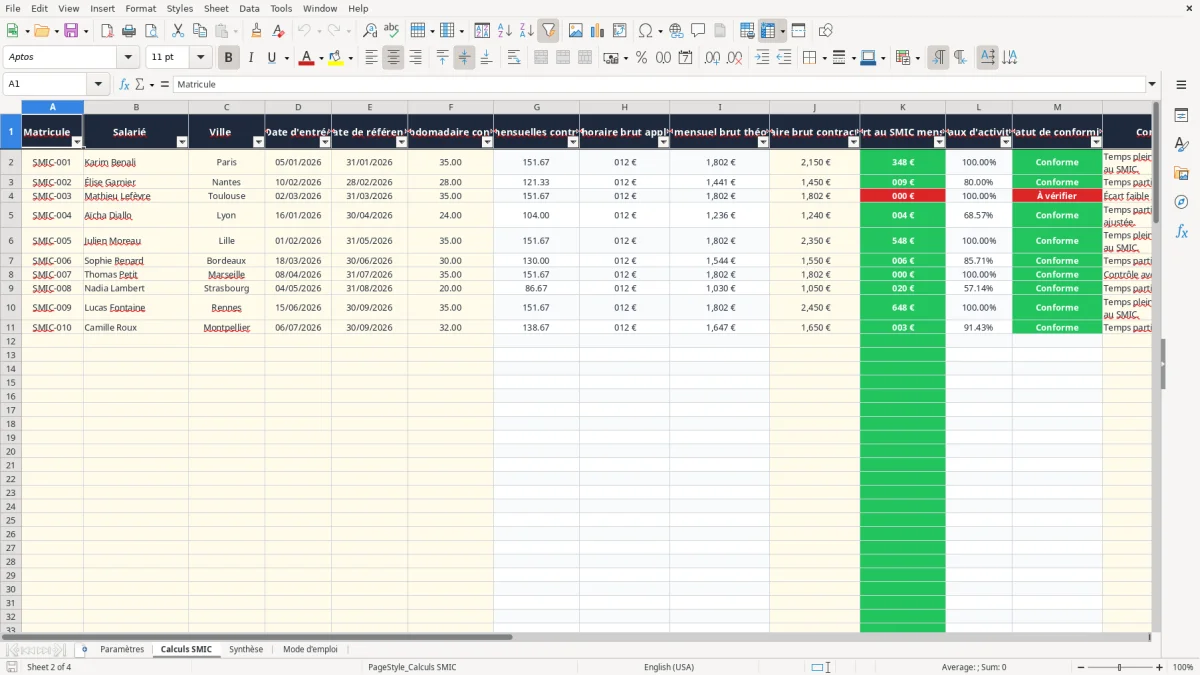Toggle Freeze Rows and Columns
The width and height of the screenshot is (1200, 675).
[768, 31]
